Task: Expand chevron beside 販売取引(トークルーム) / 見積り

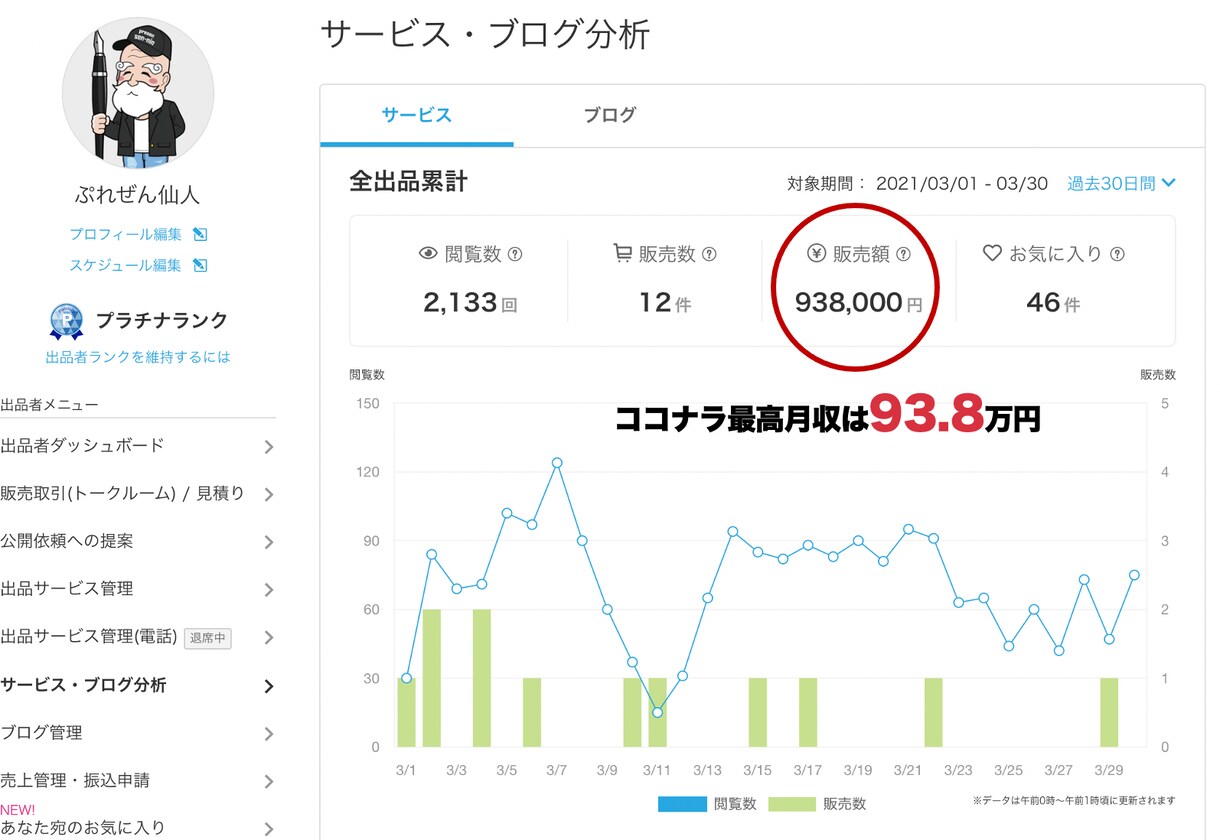Action: tap(268, 494)
